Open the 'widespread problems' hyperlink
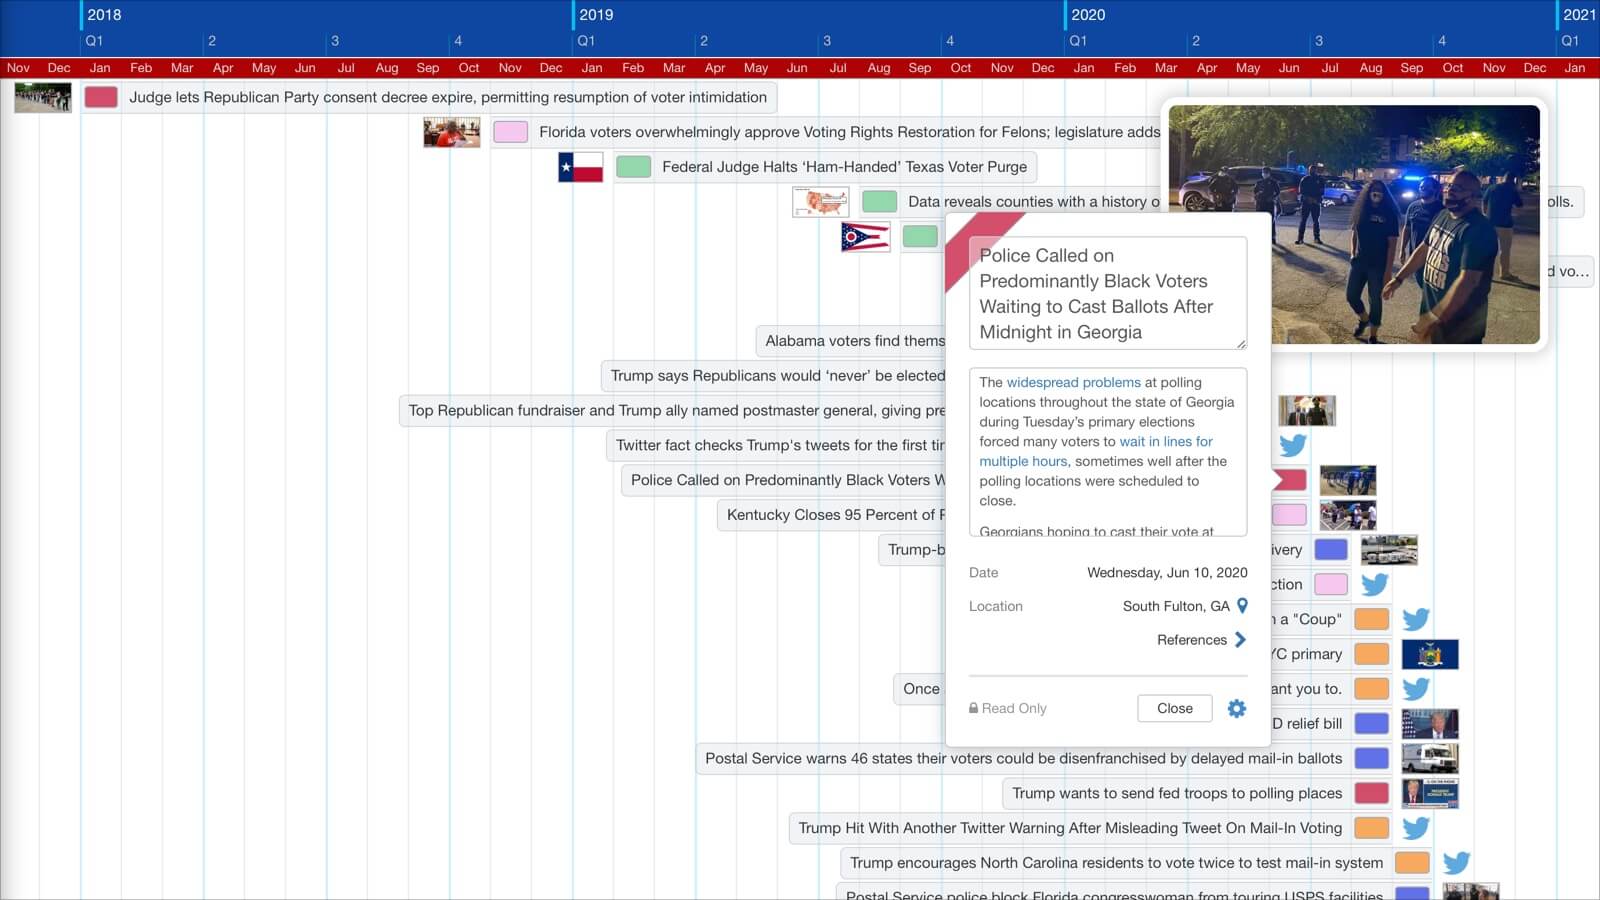The image size is (1600, 900). (1073, 382)
